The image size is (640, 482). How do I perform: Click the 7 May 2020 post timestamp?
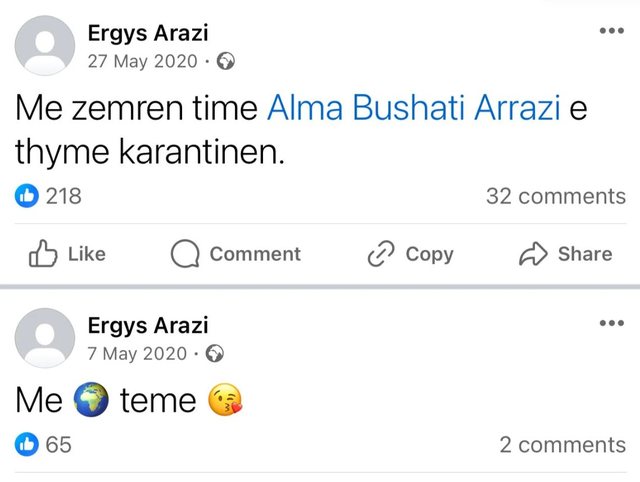tap(137, 353)
